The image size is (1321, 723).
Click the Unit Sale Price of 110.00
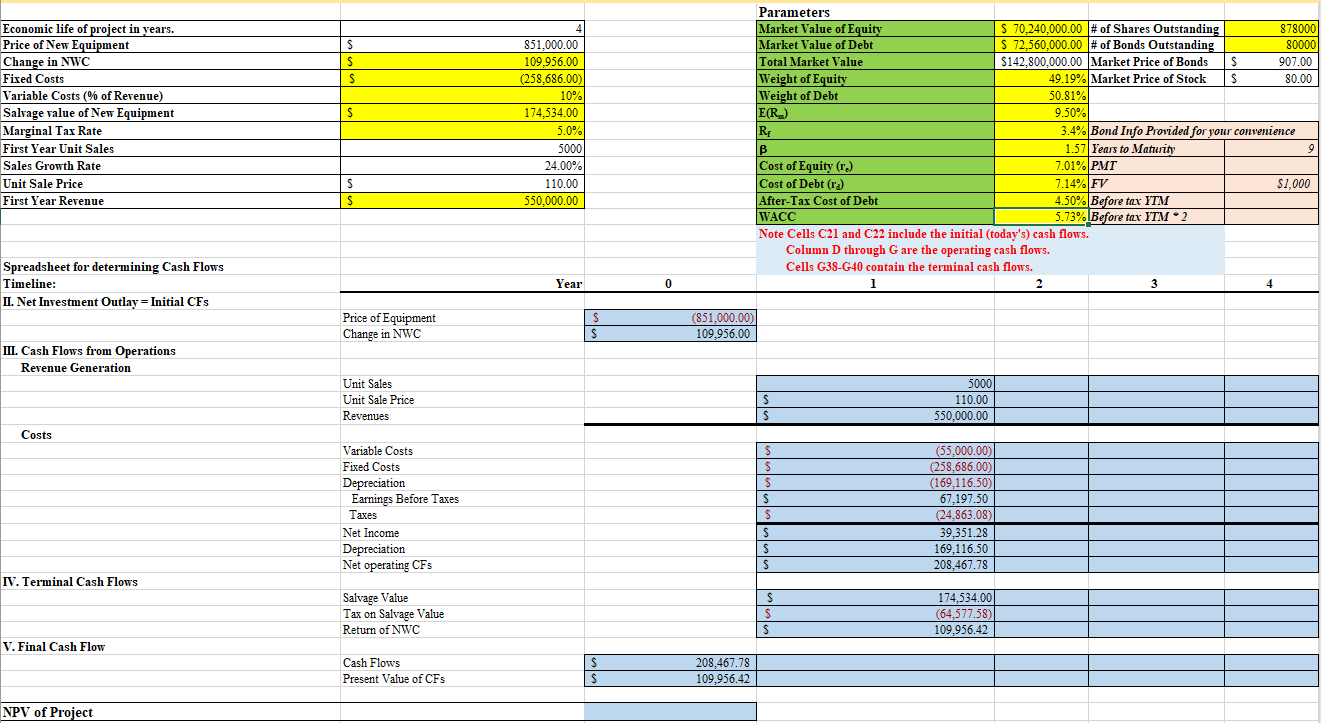(465, 181)
